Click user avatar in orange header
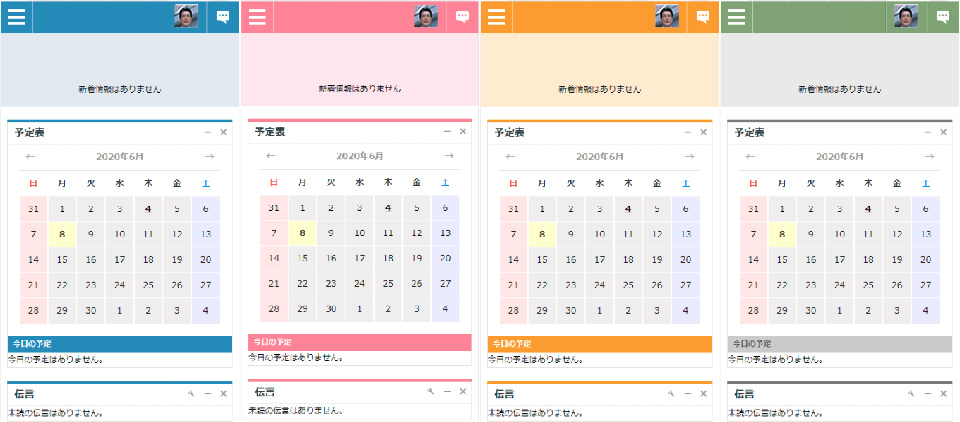Viewport: 960px width, 422px height. 667,16
